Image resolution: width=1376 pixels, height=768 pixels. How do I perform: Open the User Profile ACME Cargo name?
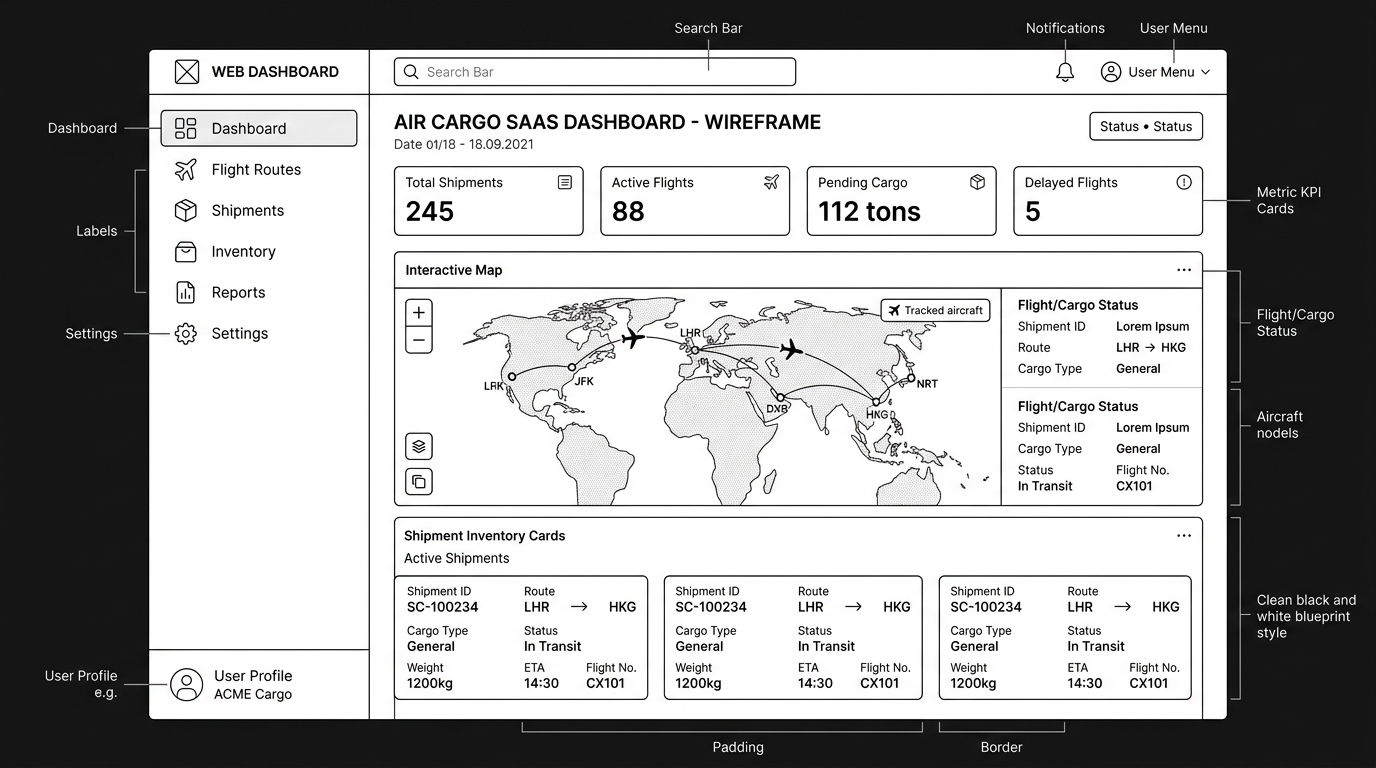point(253,685)
